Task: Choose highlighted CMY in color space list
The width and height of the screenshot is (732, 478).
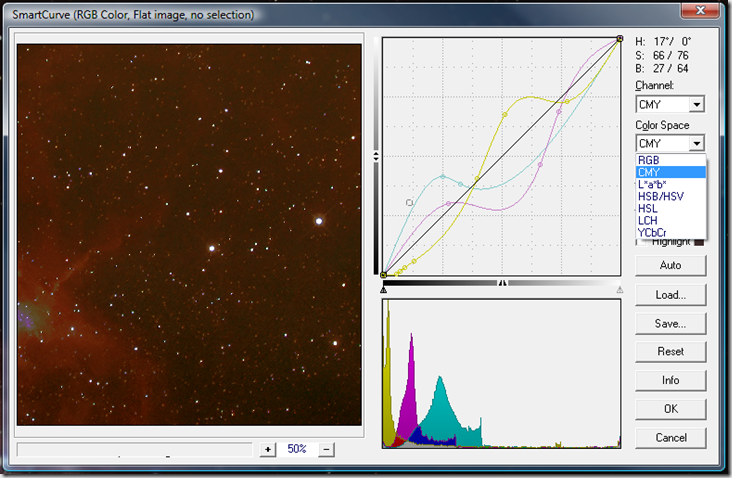Action: pyautogui.click(x=670, y=172)
